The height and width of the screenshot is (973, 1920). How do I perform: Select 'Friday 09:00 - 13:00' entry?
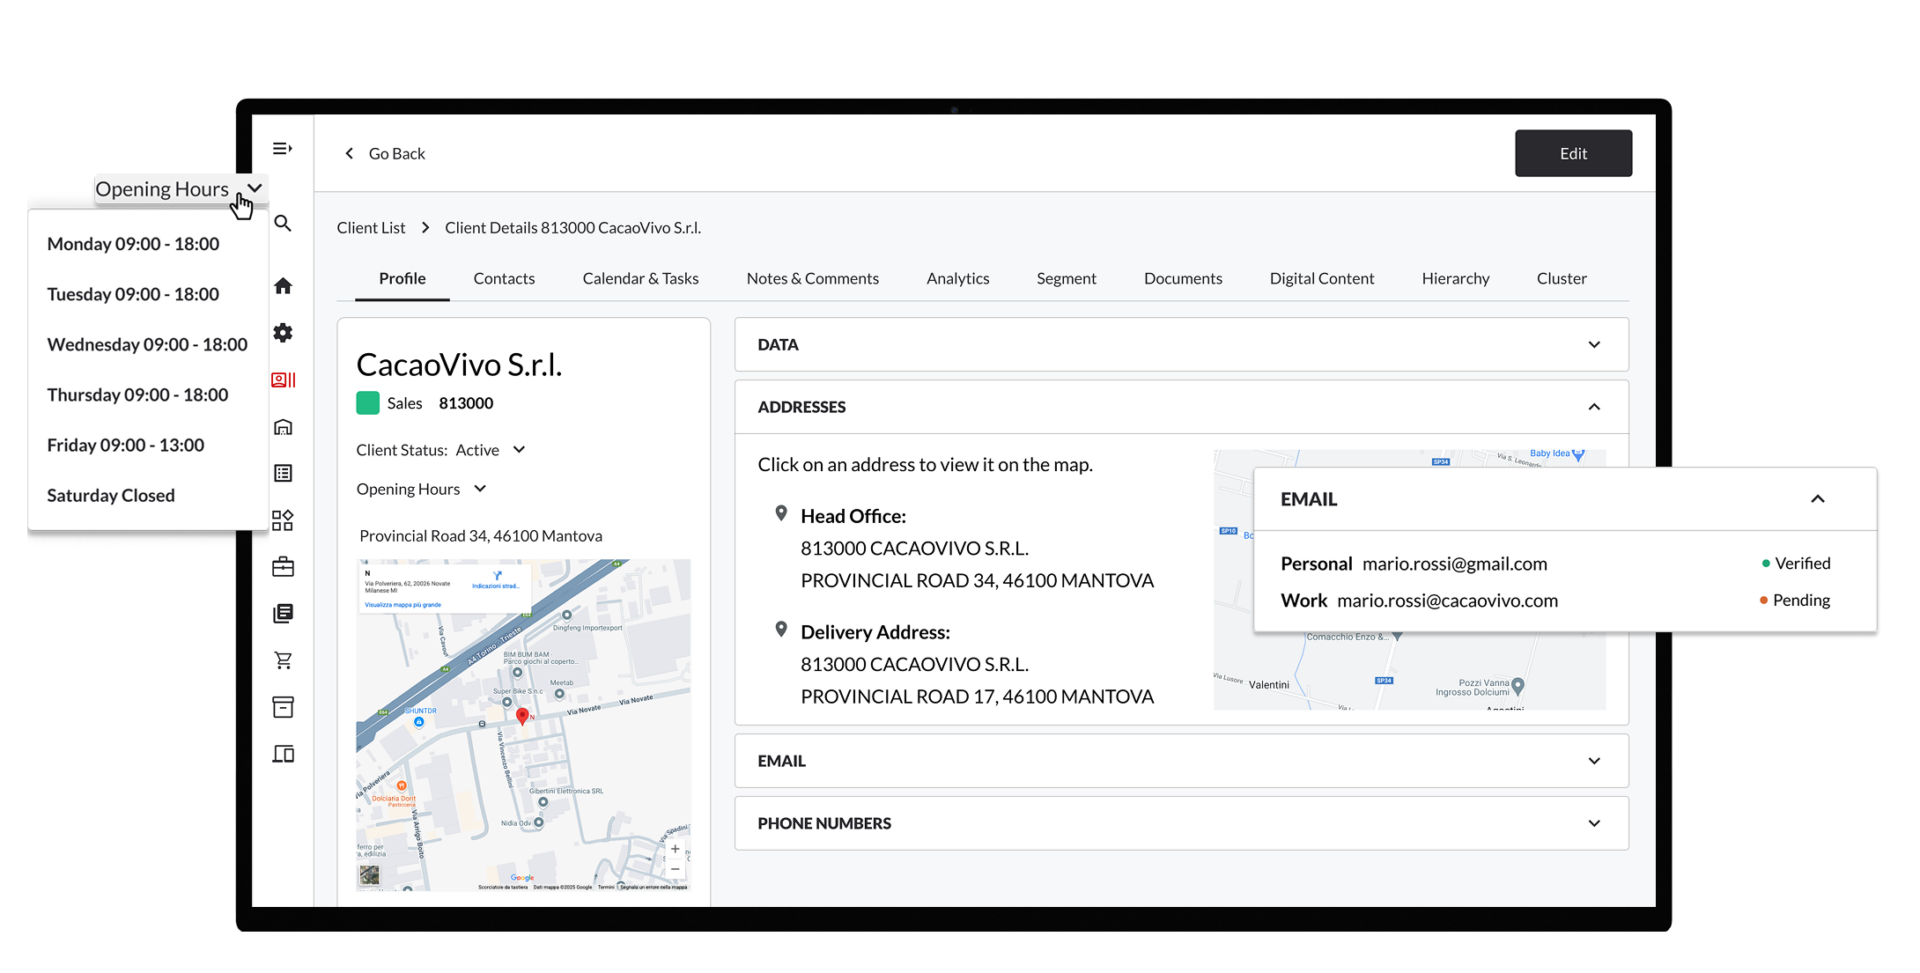[x=125, y=445]
